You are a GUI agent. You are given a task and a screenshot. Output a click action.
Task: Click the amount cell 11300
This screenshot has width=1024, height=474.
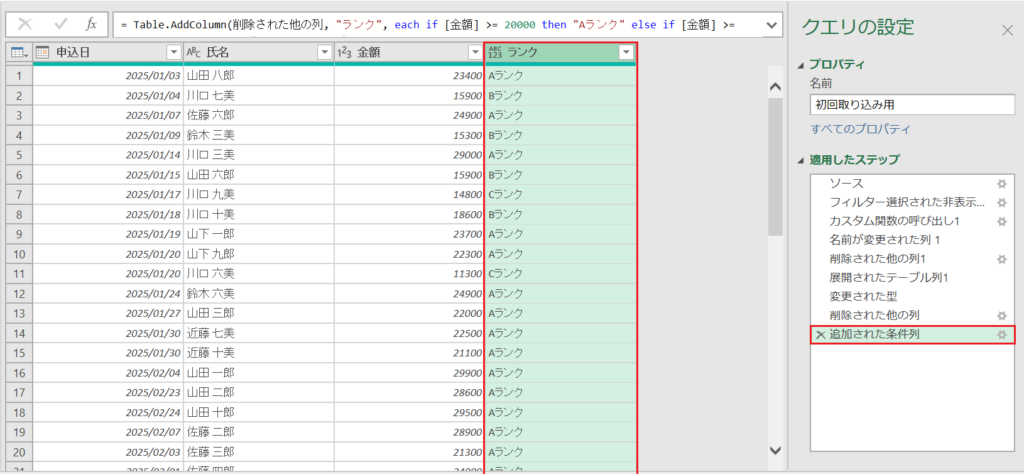coord(409,274)
